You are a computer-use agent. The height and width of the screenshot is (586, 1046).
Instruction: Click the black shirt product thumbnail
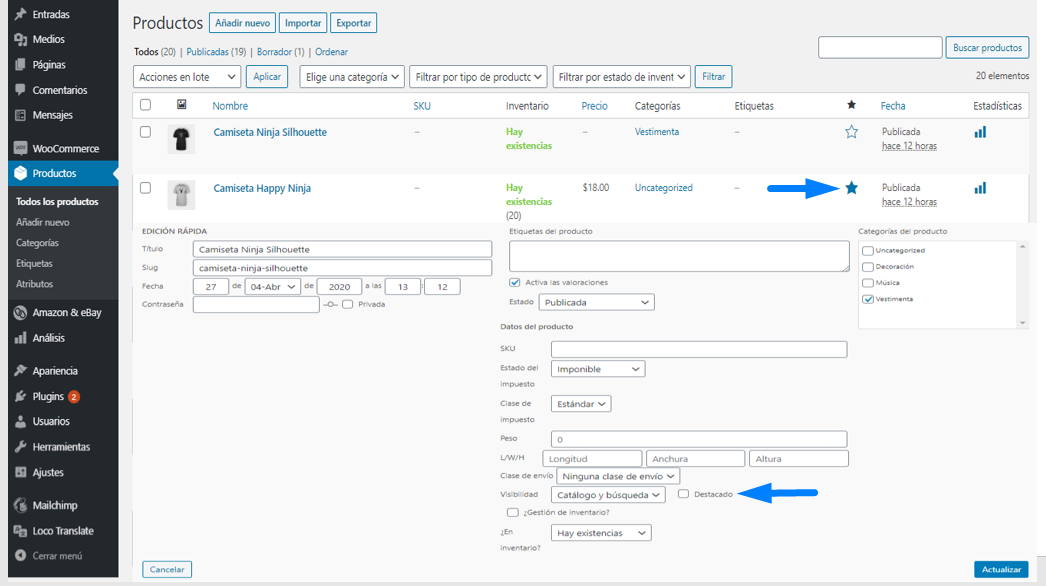(x=181, y=139)
